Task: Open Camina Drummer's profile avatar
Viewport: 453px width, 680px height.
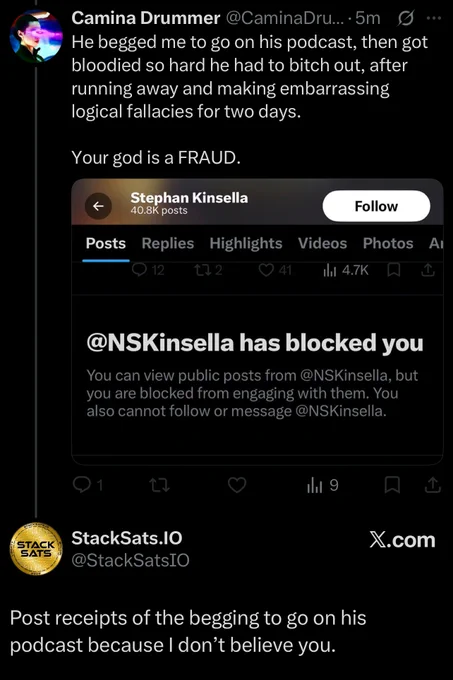Action: coord(36,37)
